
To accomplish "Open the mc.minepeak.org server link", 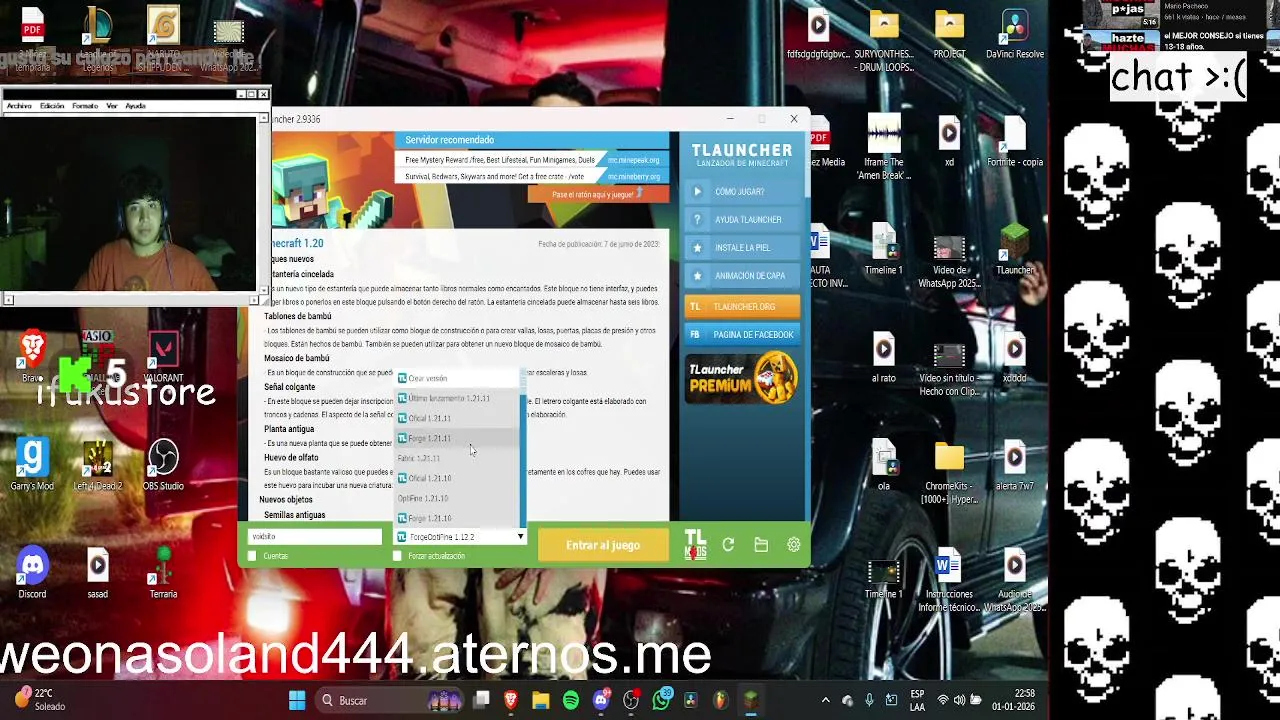I will (634, 160).
